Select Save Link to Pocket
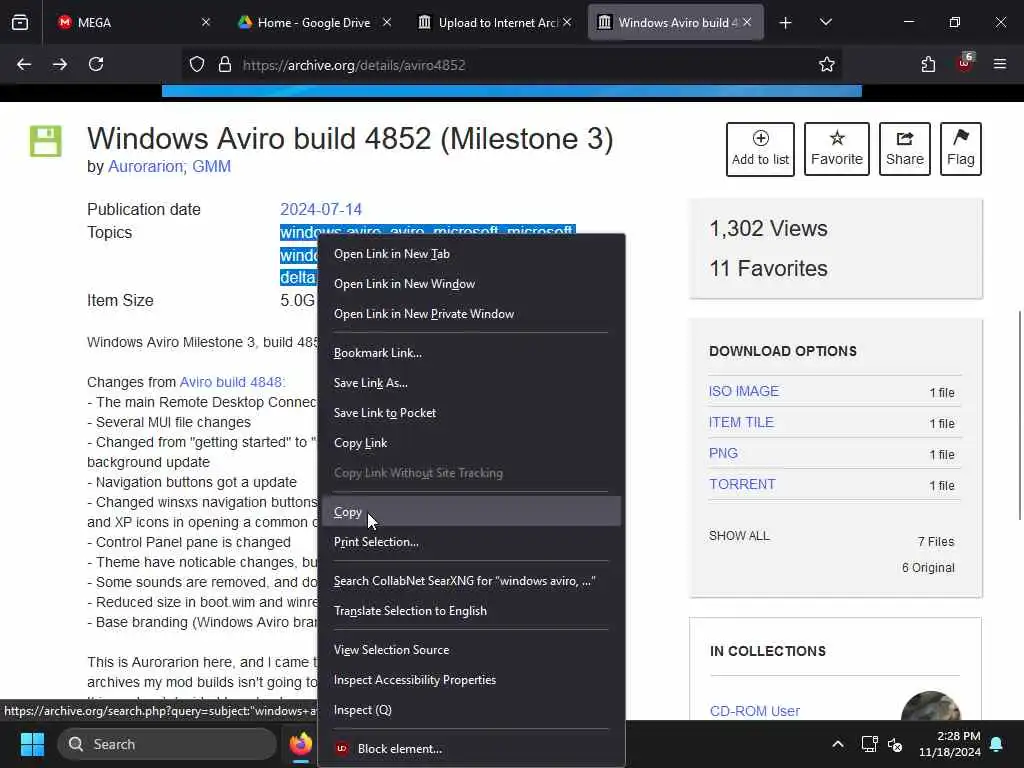This screenshot has height=768, width=1024. [471, 413]
